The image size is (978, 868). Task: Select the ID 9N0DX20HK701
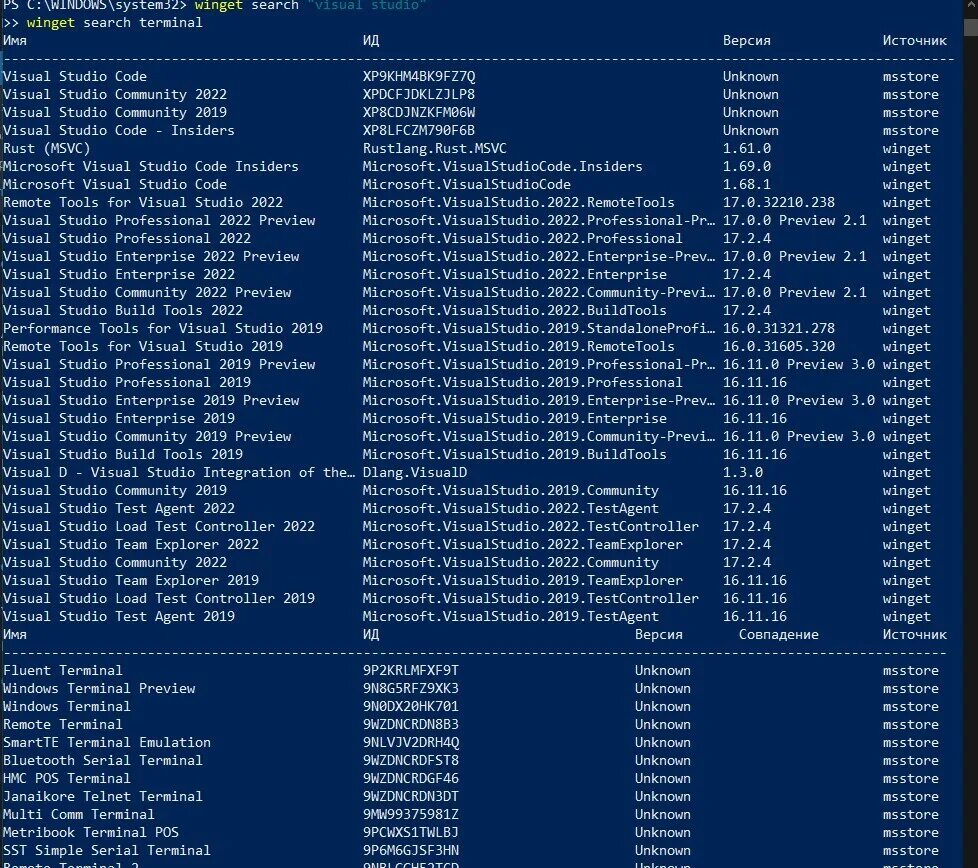(x=410, y=707)
